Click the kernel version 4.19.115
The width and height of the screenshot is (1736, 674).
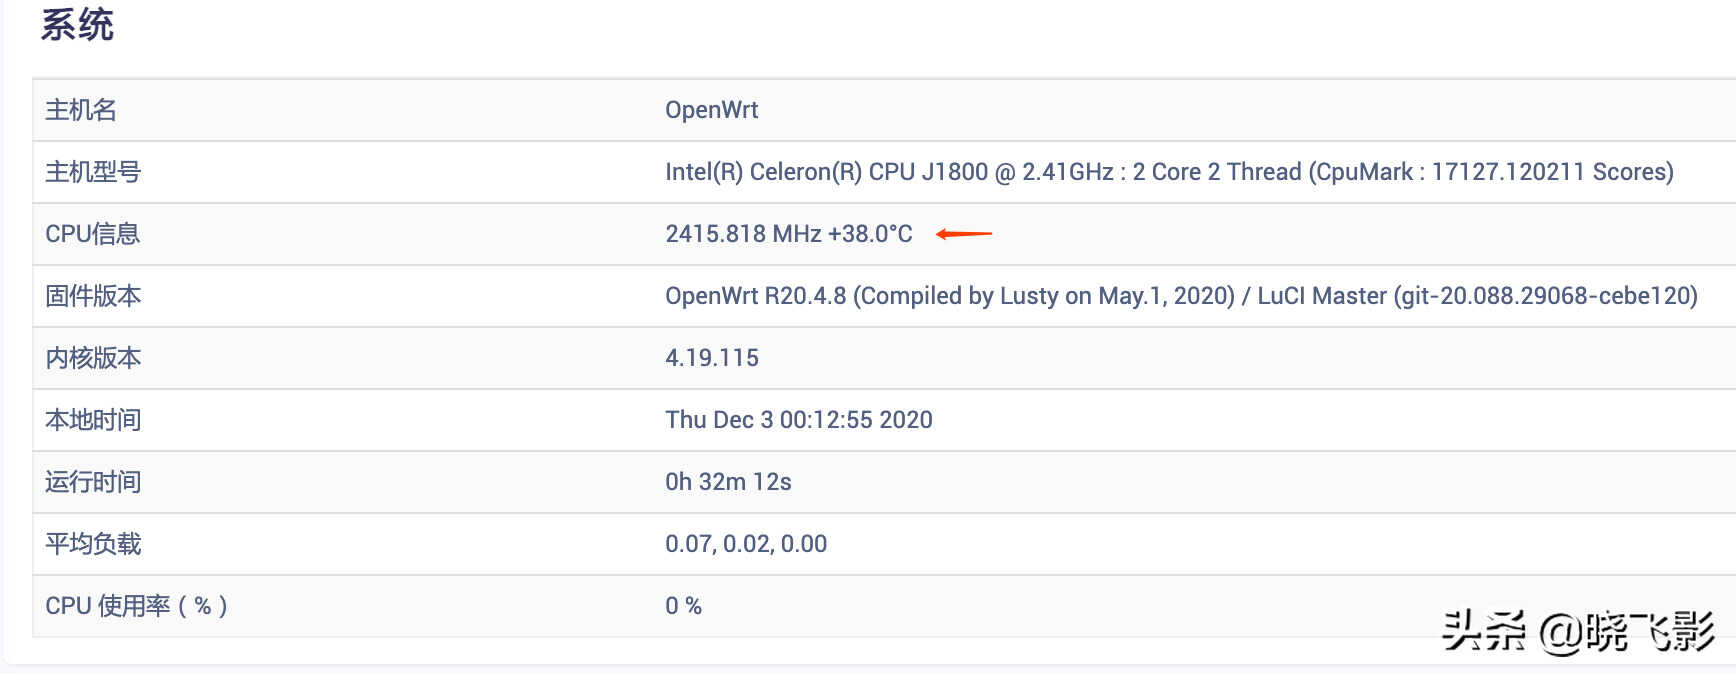(x=711, y=358)
